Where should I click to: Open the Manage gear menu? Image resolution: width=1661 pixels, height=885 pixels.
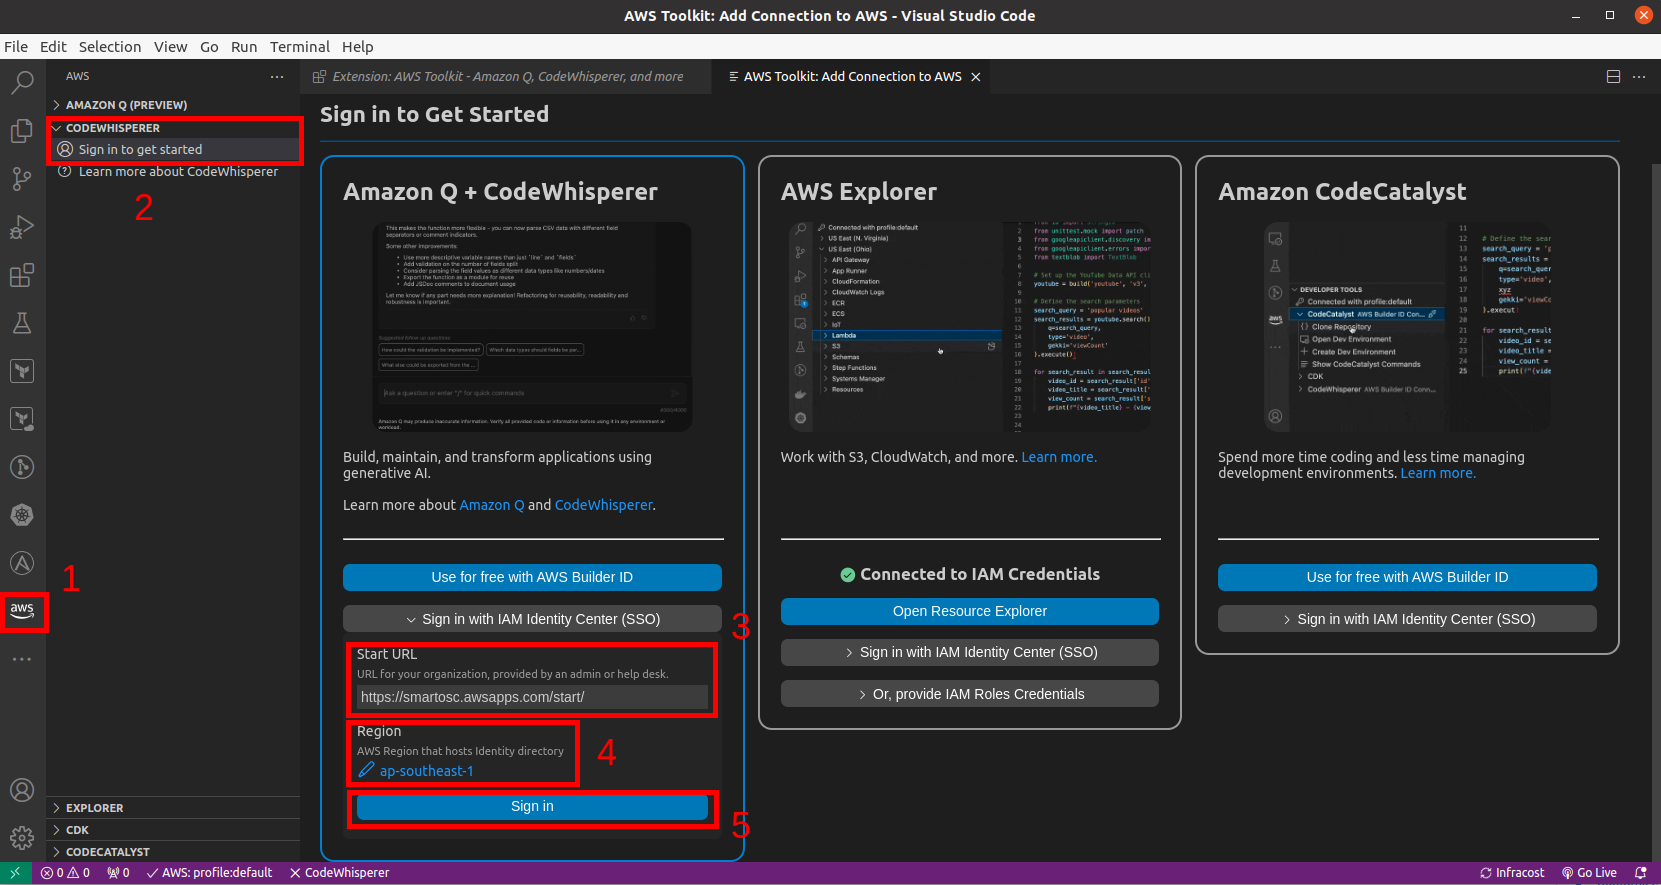pyautogui.click(x=22, y=838)
